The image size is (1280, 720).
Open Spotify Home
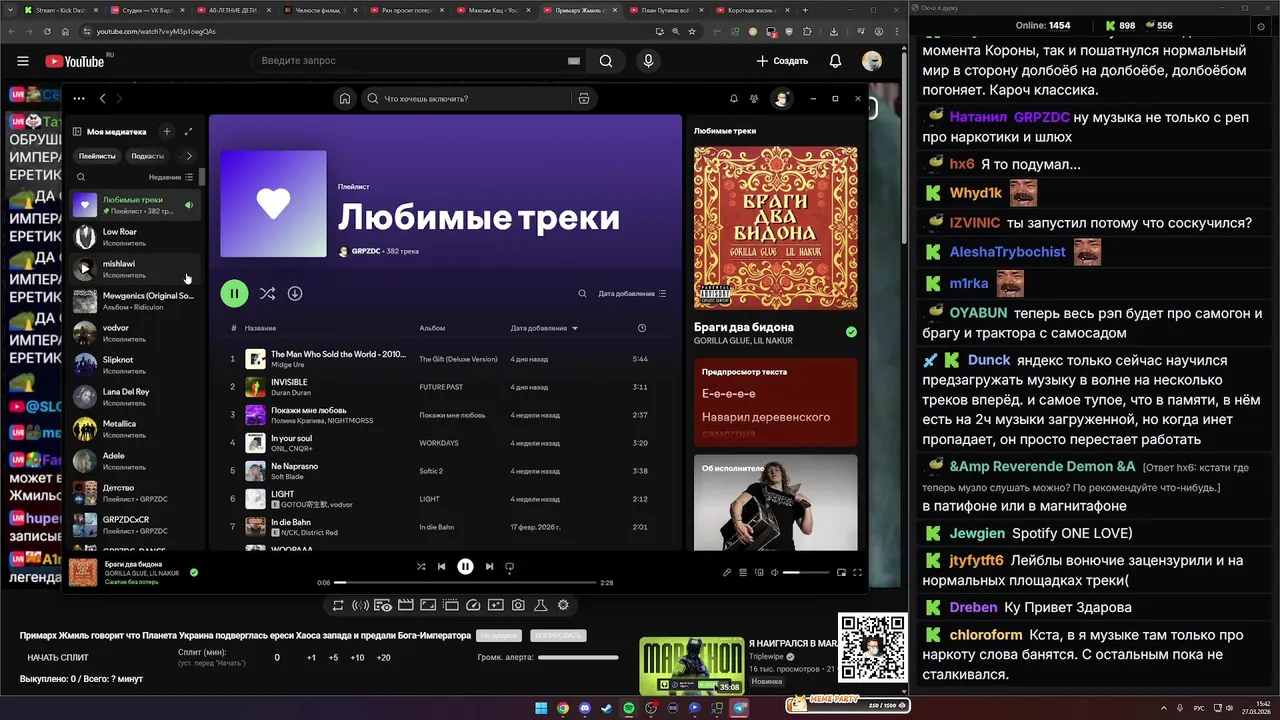tap(345, 98)
